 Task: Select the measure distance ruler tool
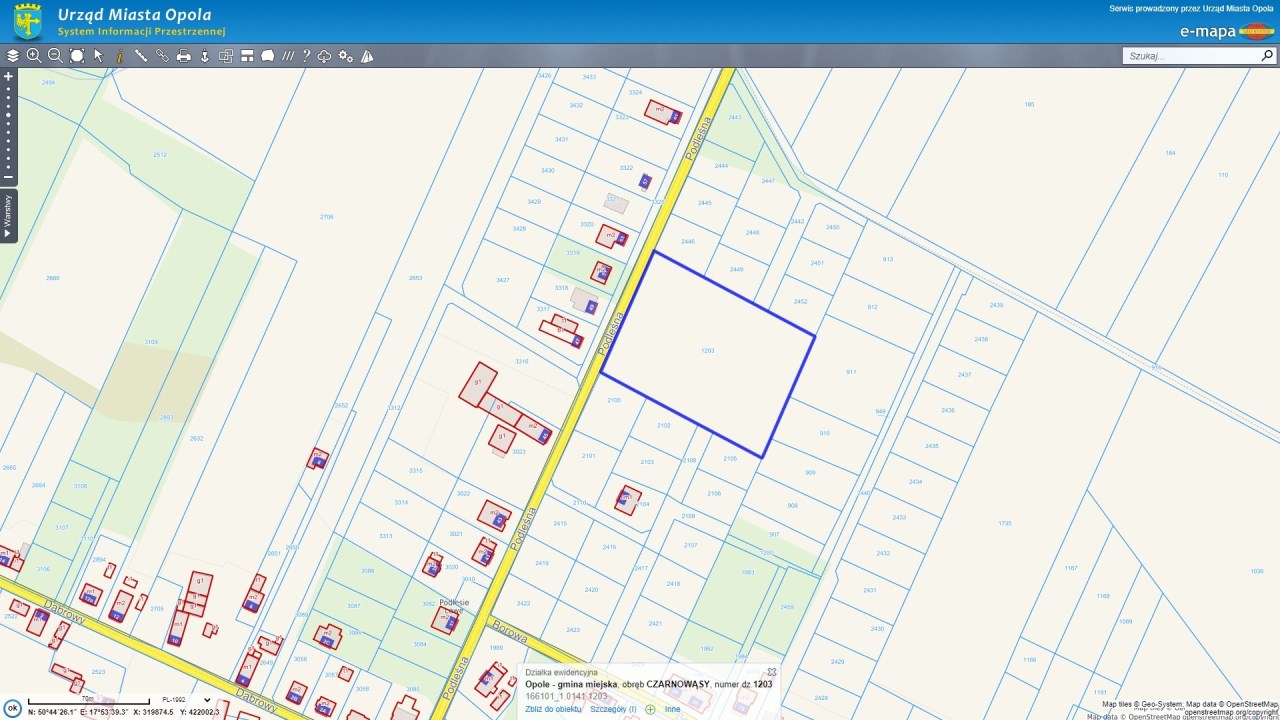pyautogui.click(x=141, y=56)
